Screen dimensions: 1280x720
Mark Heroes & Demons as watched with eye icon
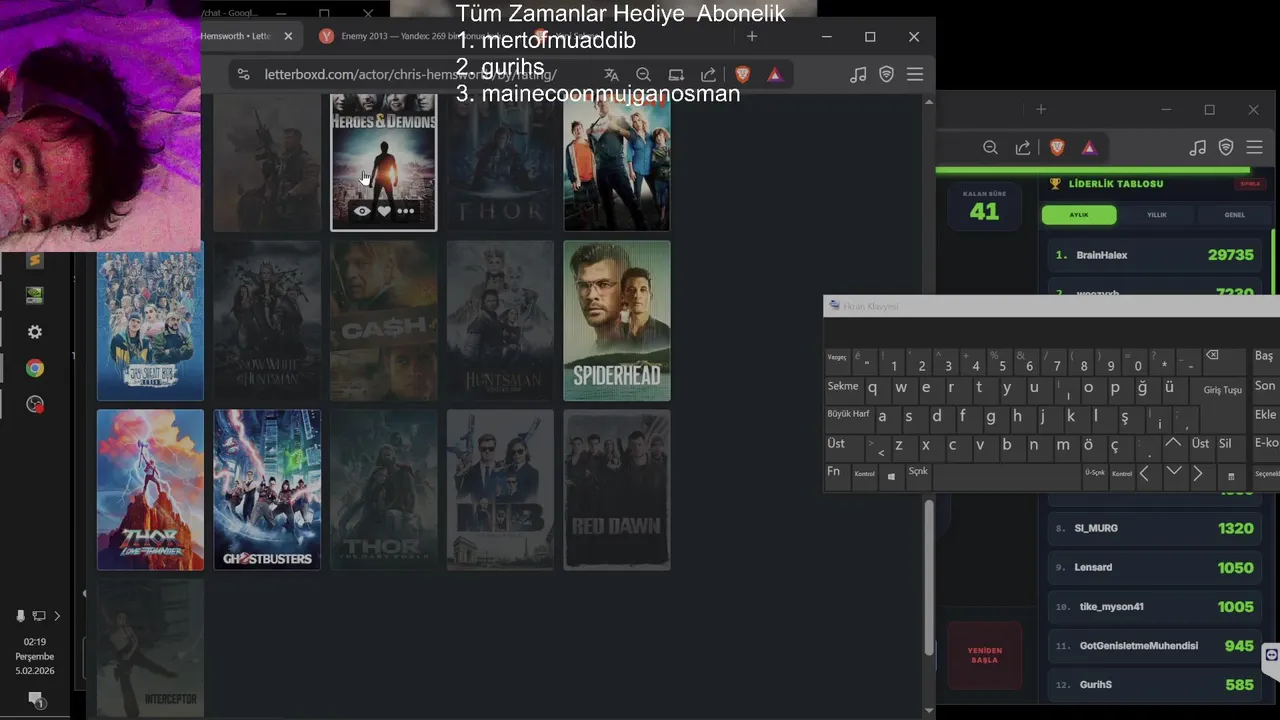pyautogui.click(x=362, y=211)
